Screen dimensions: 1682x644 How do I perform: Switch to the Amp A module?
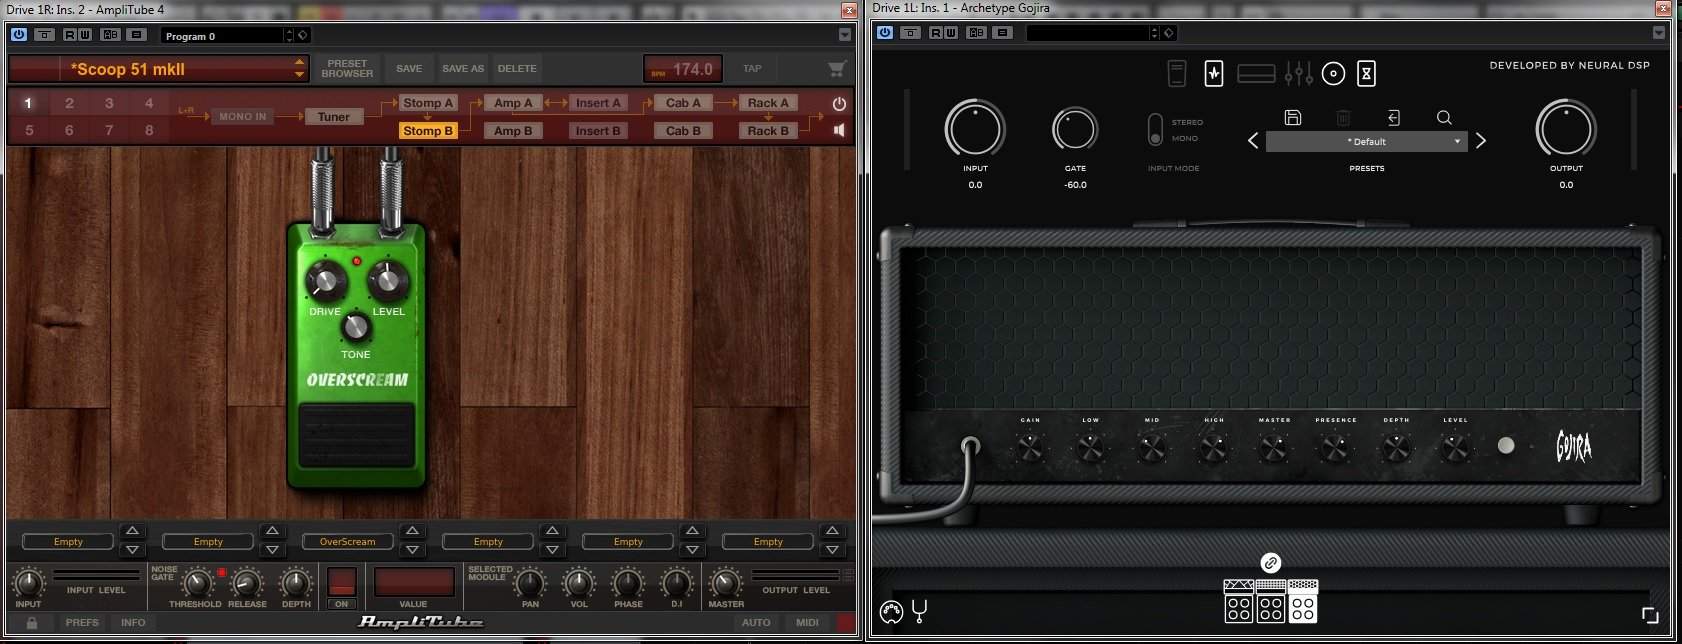click(513, 103)
